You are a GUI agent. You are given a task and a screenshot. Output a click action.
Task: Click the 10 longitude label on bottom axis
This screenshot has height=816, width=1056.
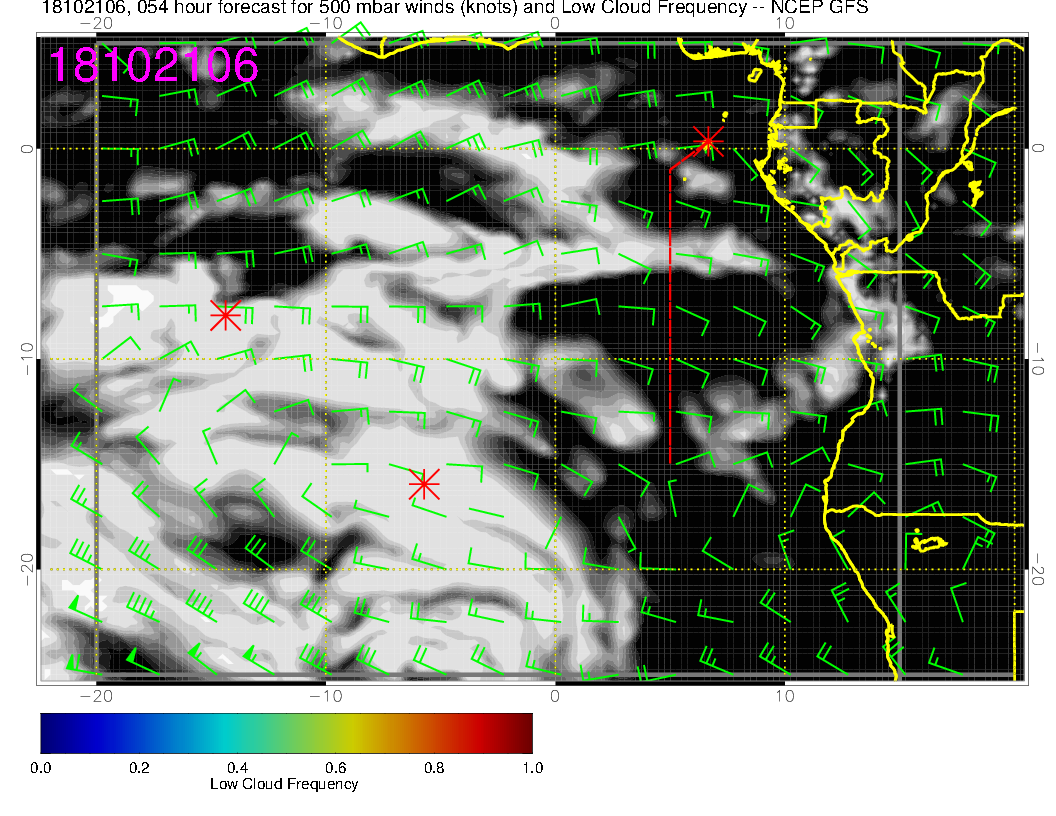pos(785,696)
